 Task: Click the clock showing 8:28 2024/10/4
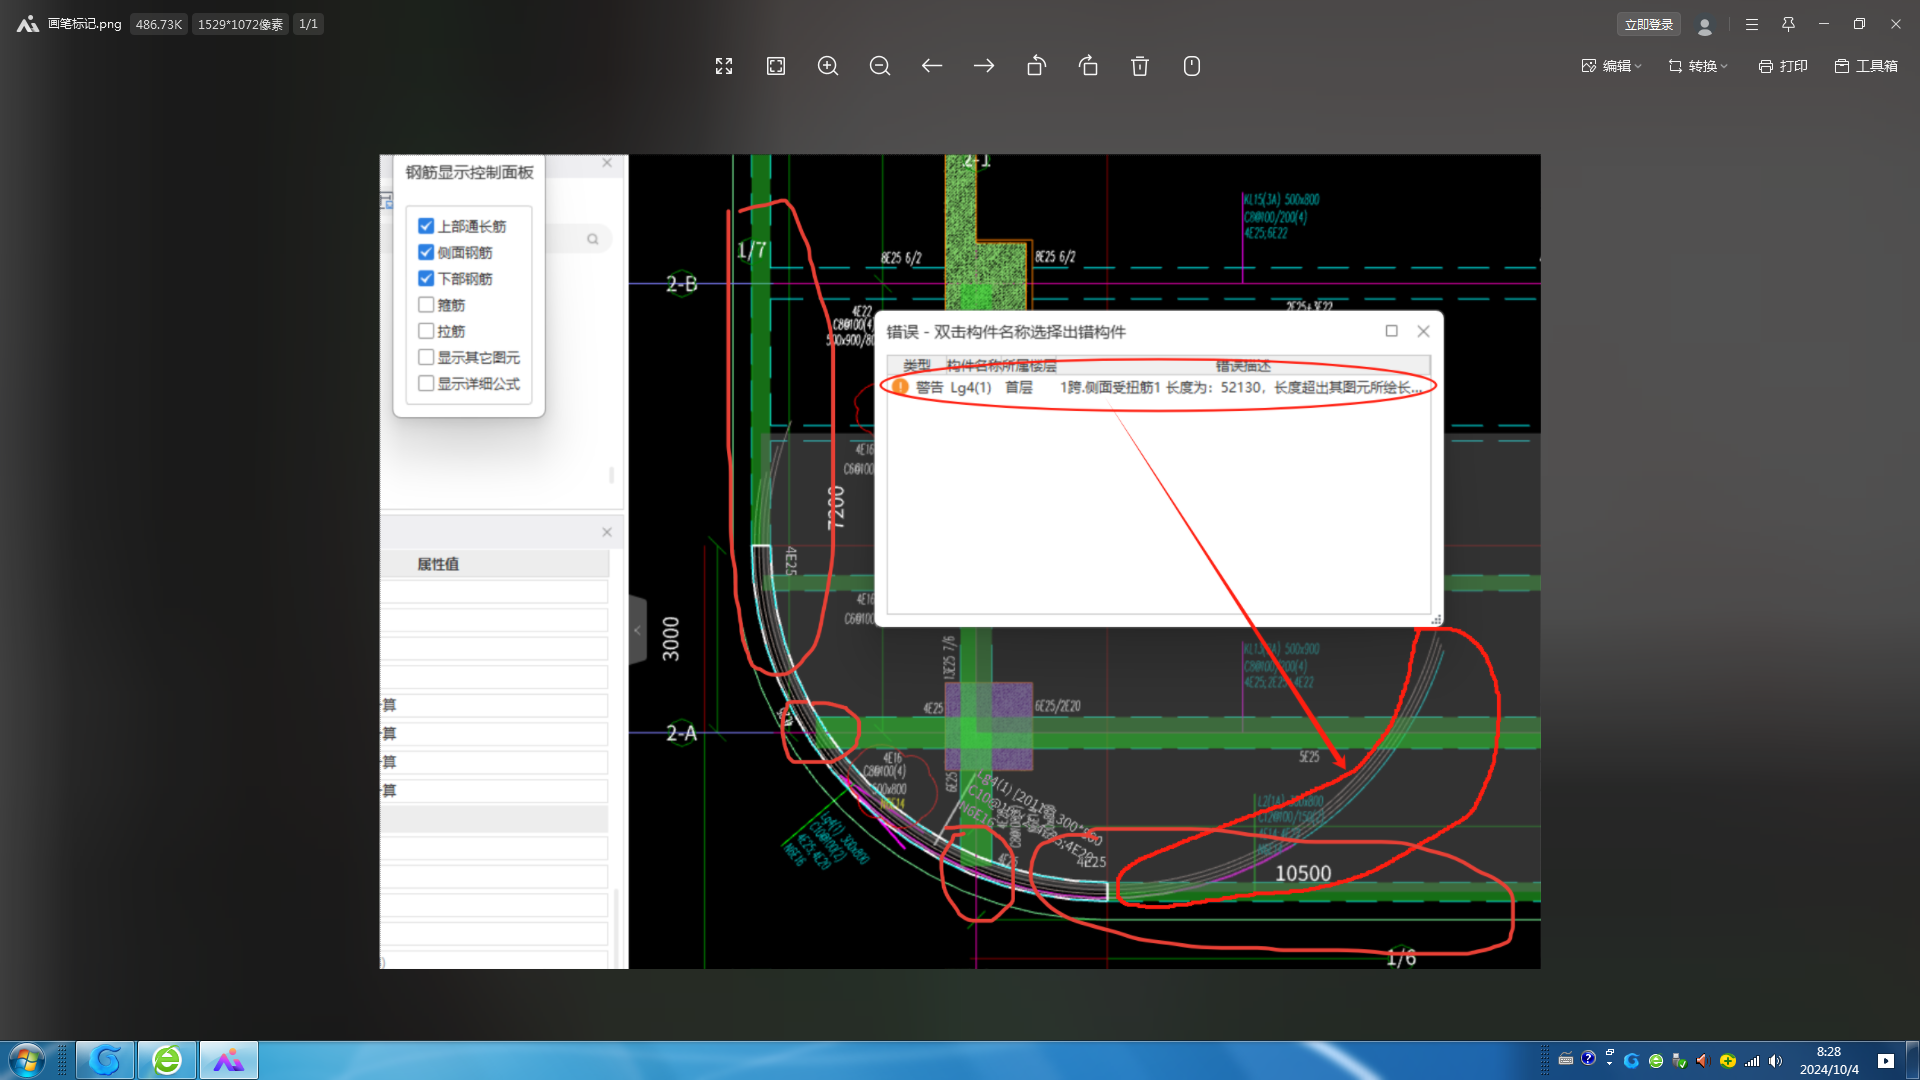[x=1829, y=1061]
